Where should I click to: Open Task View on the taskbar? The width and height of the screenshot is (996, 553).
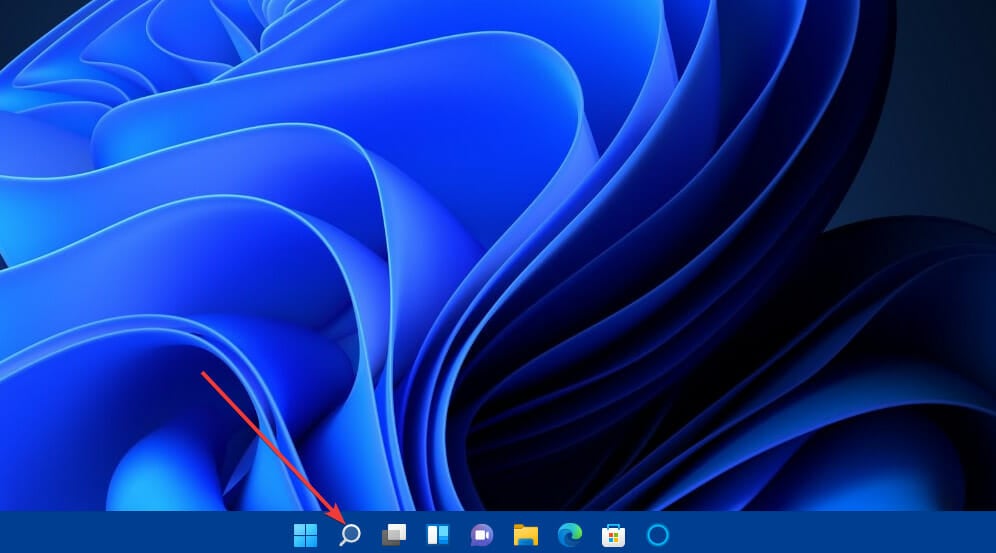(394, 535)
